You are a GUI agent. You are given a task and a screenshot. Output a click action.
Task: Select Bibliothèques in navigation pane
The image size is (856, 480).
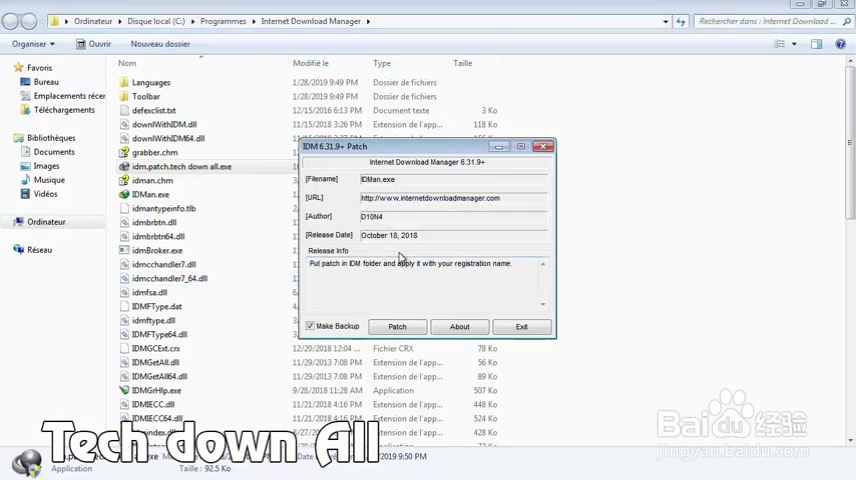coord(51,138)
